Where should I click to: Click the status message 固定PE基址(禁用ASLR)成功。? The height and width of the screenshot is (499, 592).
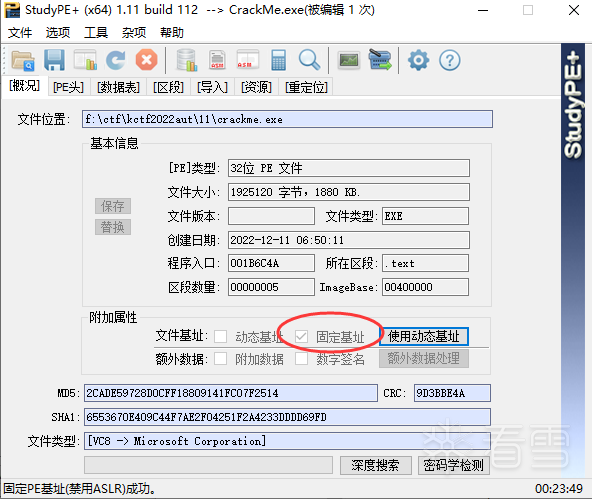point(79,489)
